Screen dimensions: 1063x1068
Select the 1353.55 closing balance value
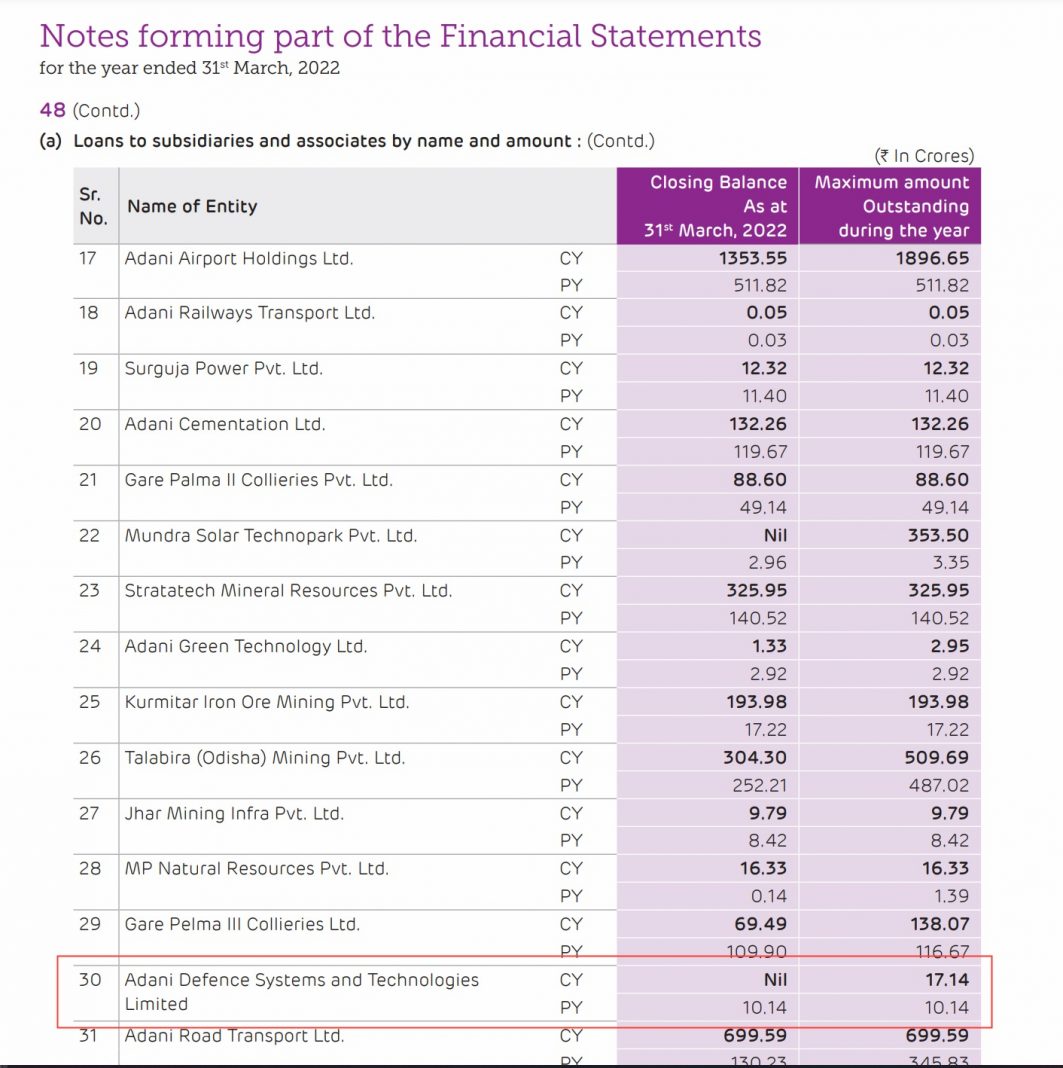tap(752, 259)
